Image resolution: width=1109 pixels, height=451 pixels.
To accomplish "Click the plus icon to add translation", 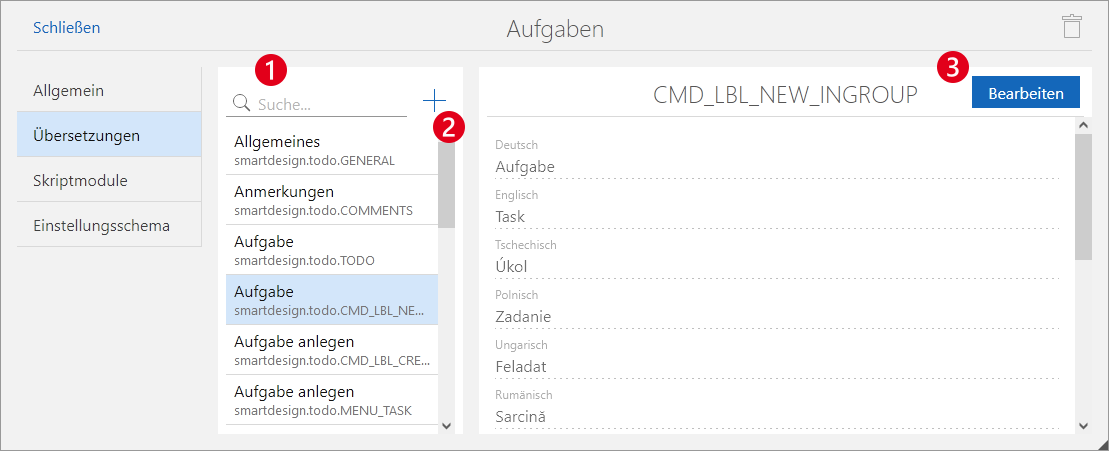I will point(434,100).
